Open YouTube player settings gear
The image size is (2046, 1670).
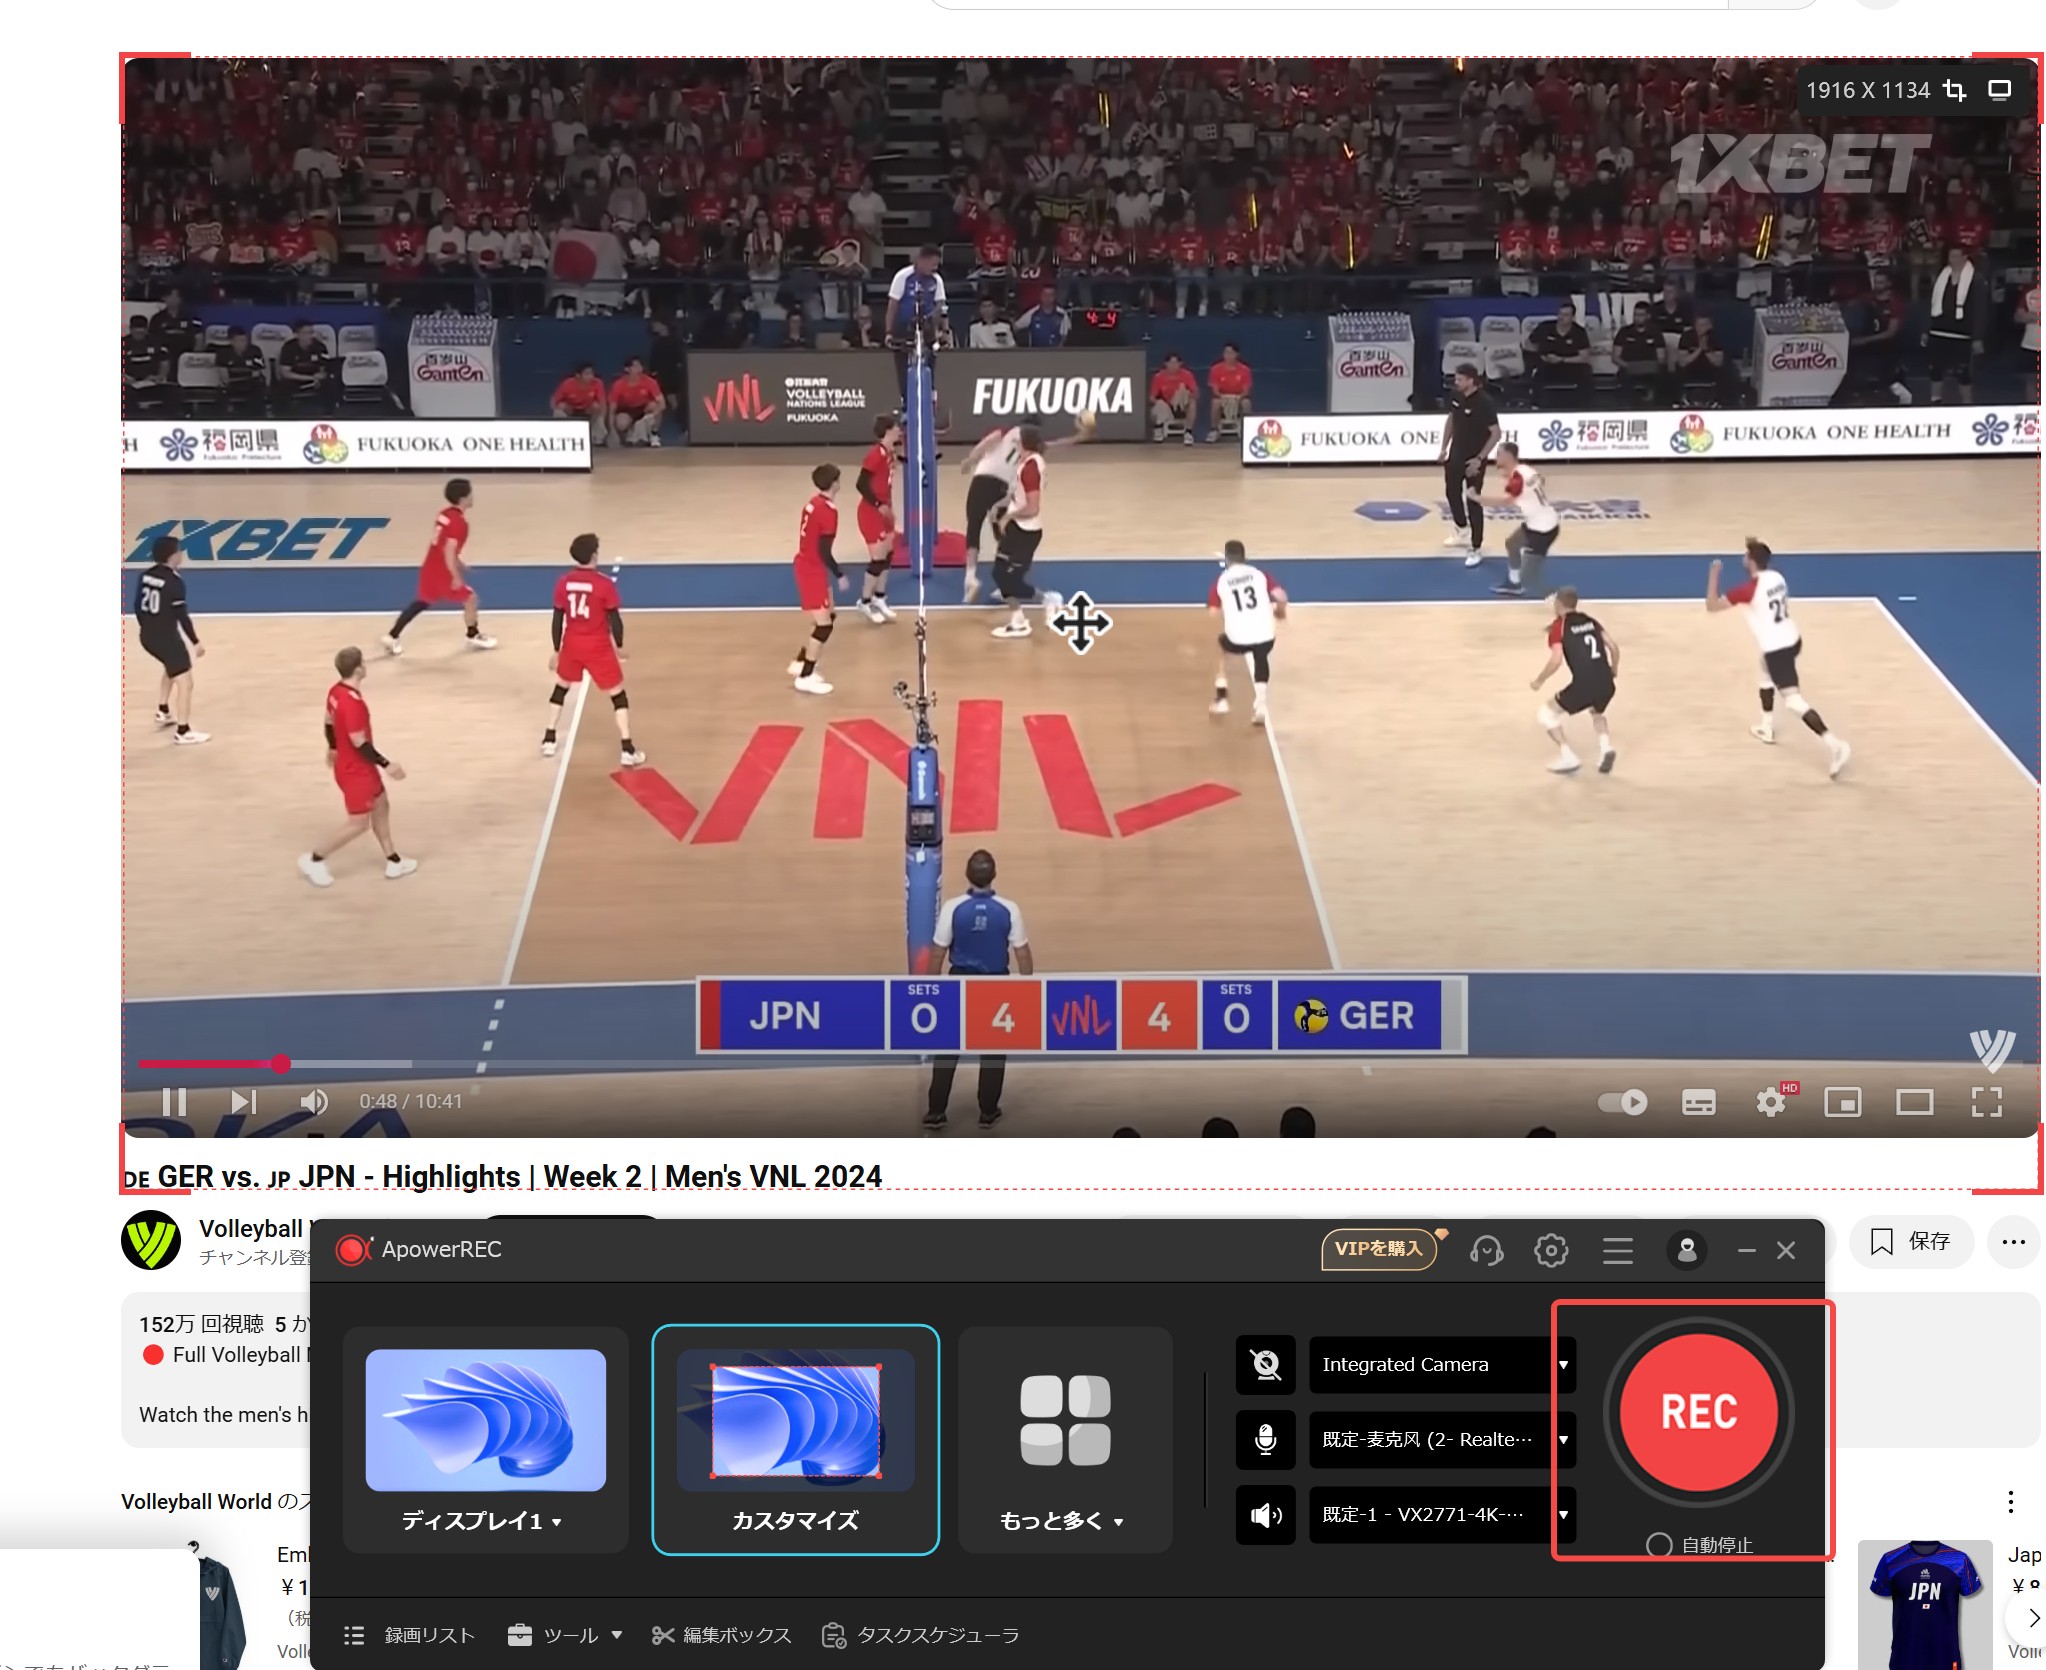pyautogui.click(x=1772, y=1102)
